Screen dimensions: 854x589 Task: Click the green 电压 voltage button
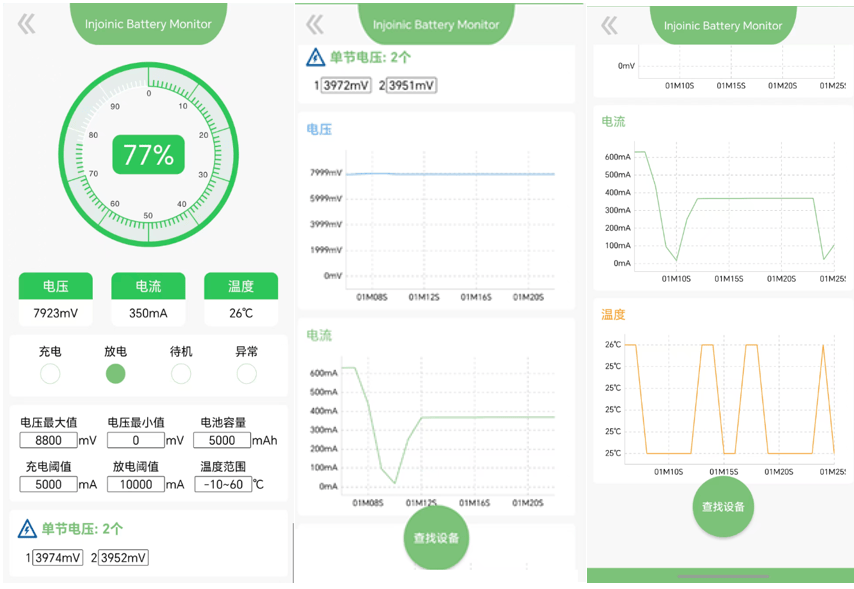(x=55, y=287)
